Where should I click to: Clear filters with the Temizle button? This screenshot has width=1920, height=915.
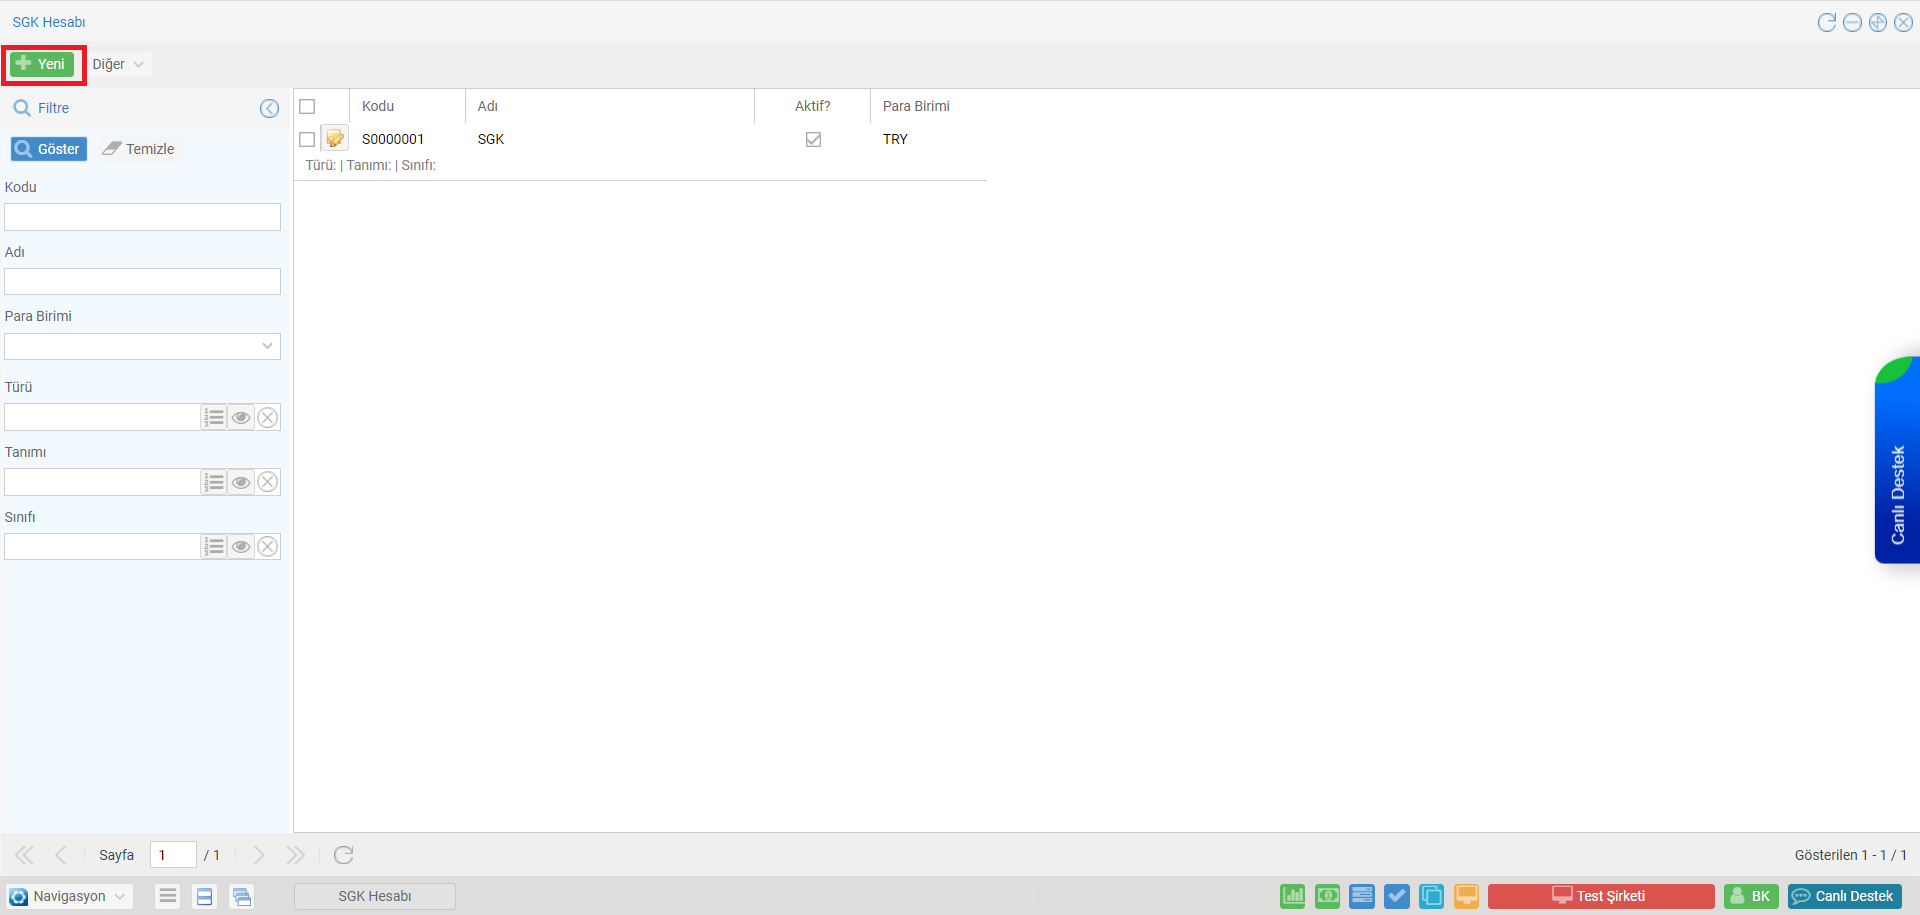coord(139,149)
